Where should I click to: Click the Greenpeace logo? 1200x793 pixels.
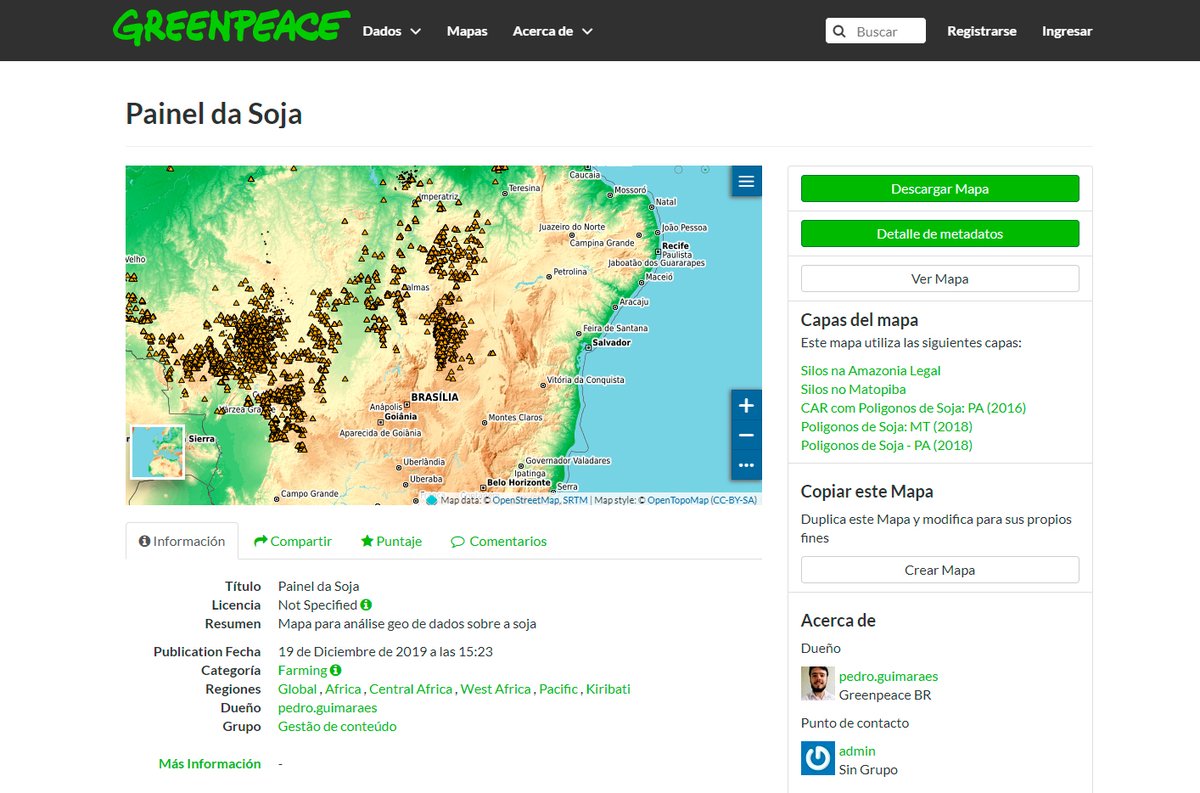coord(231,28)
